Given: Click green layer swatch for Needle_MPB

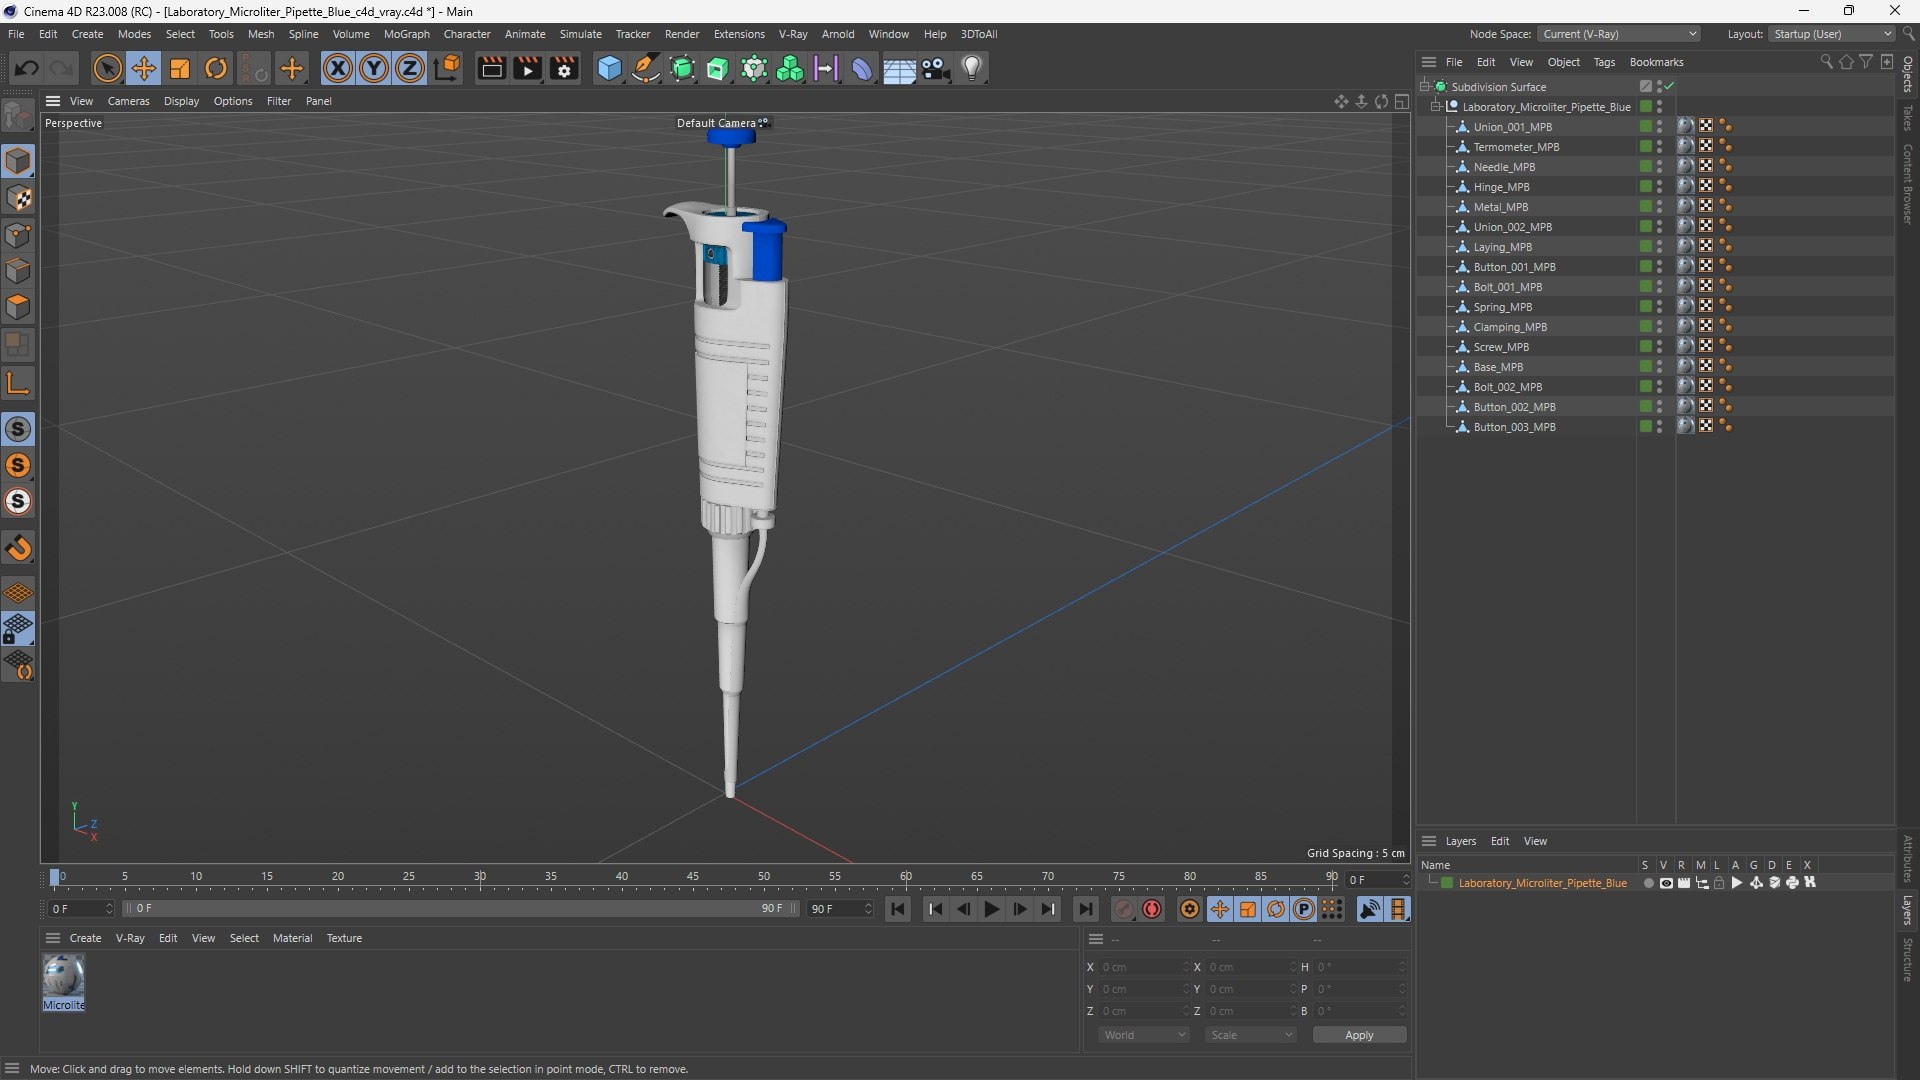Looking at the screenshot, I should click(1645, 167).
